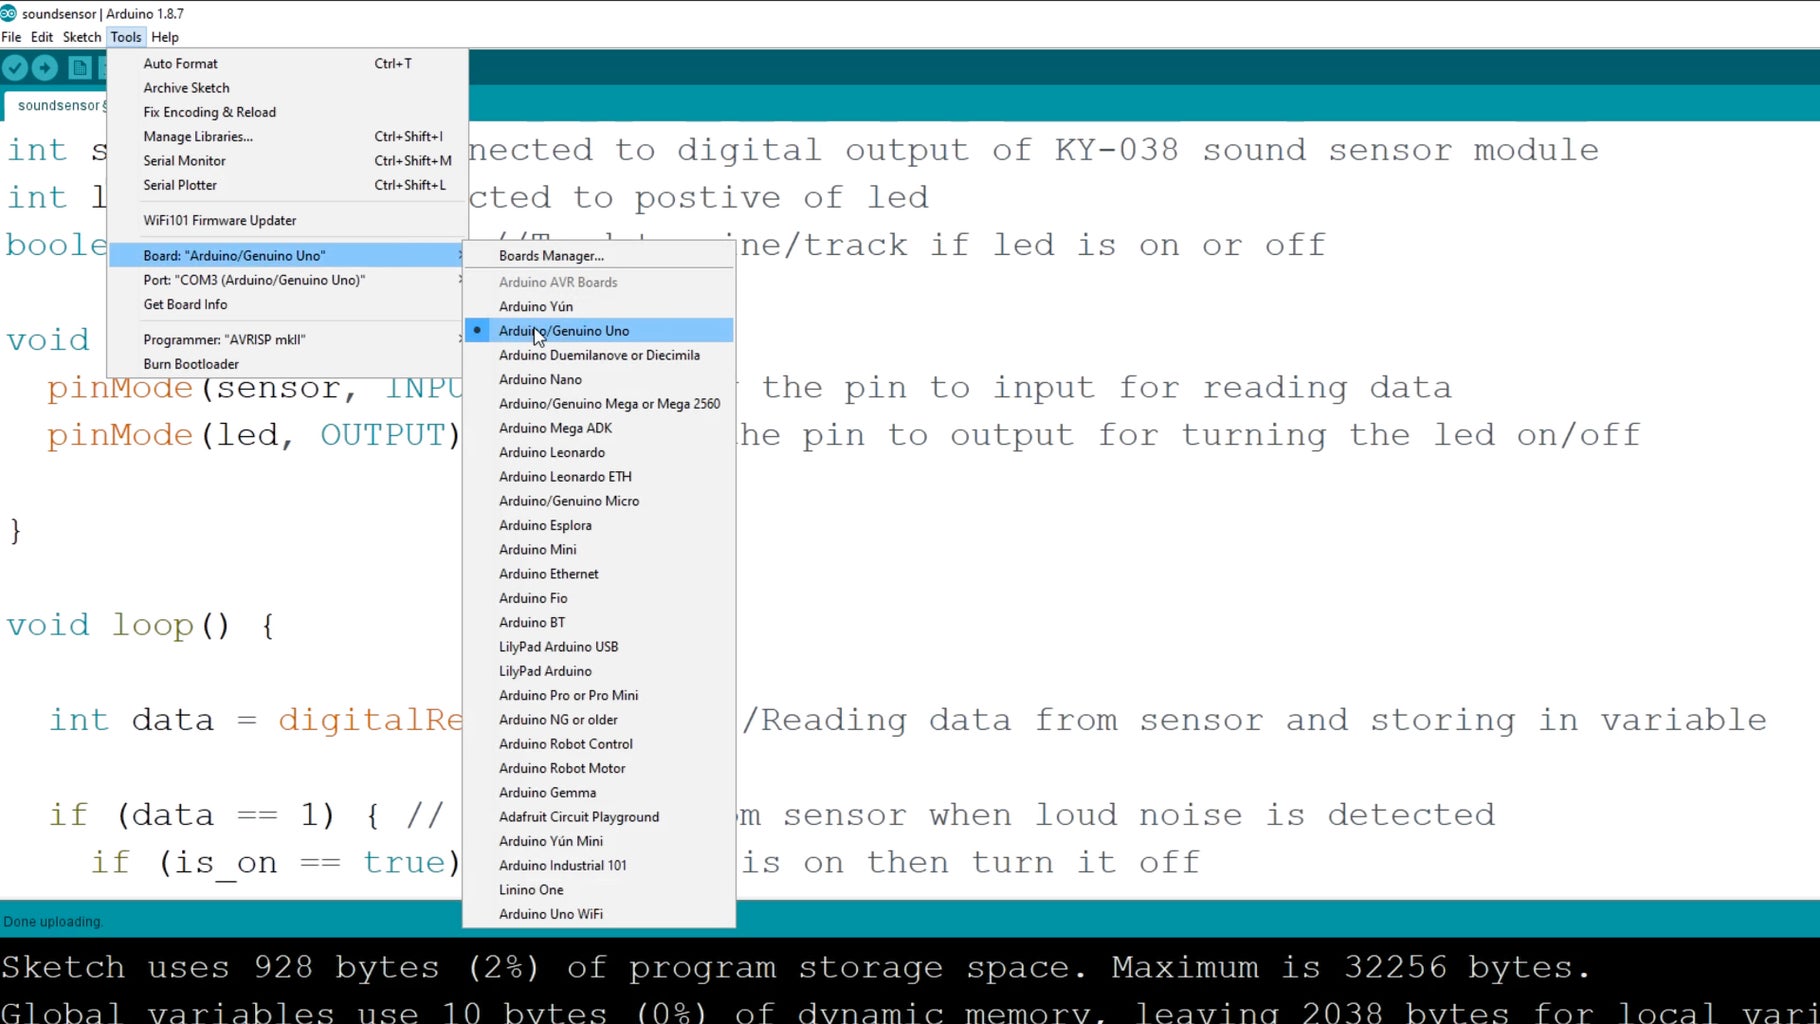Screen dimensions: 1820x1024
Task: Click the 'pinMode(led, OUTPUT)' code line
Action: pos(254,436)
